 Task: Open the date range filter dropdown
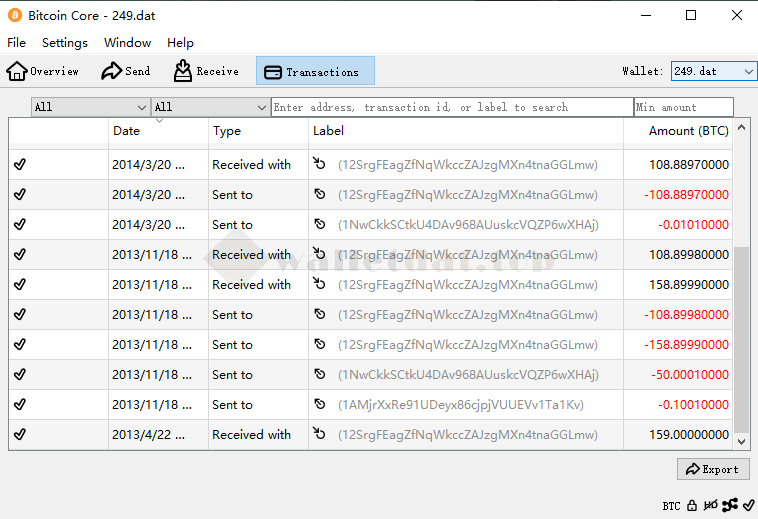[90, 107]
